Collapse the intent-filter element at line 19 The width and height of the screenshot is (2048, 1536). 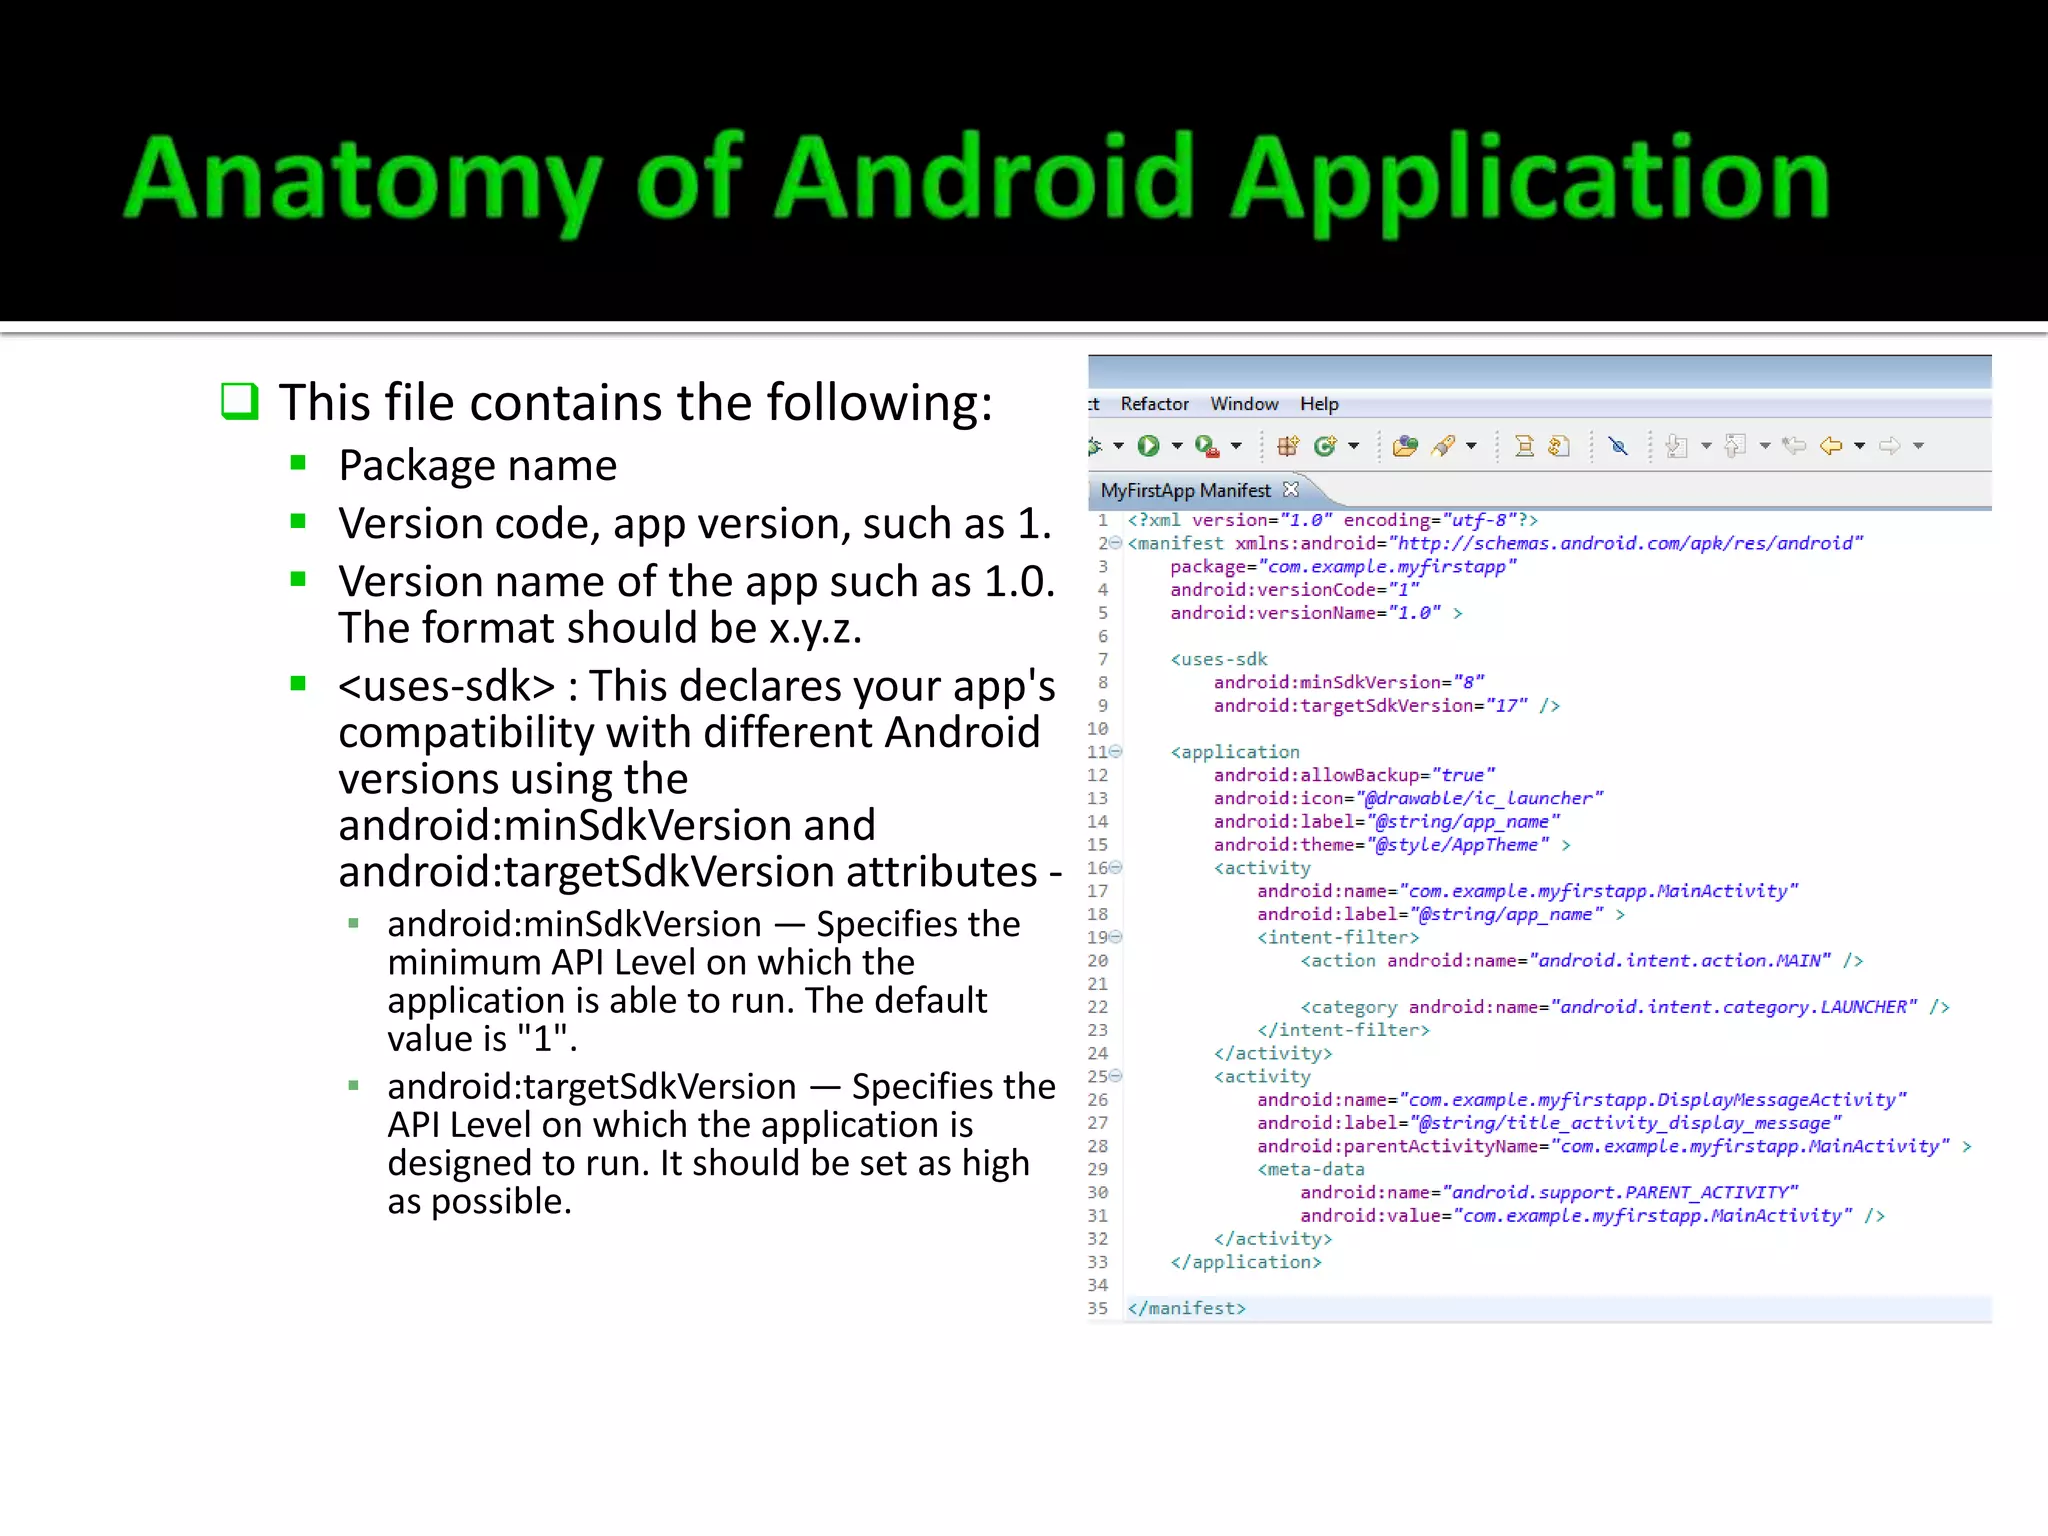pos(1116,937)
